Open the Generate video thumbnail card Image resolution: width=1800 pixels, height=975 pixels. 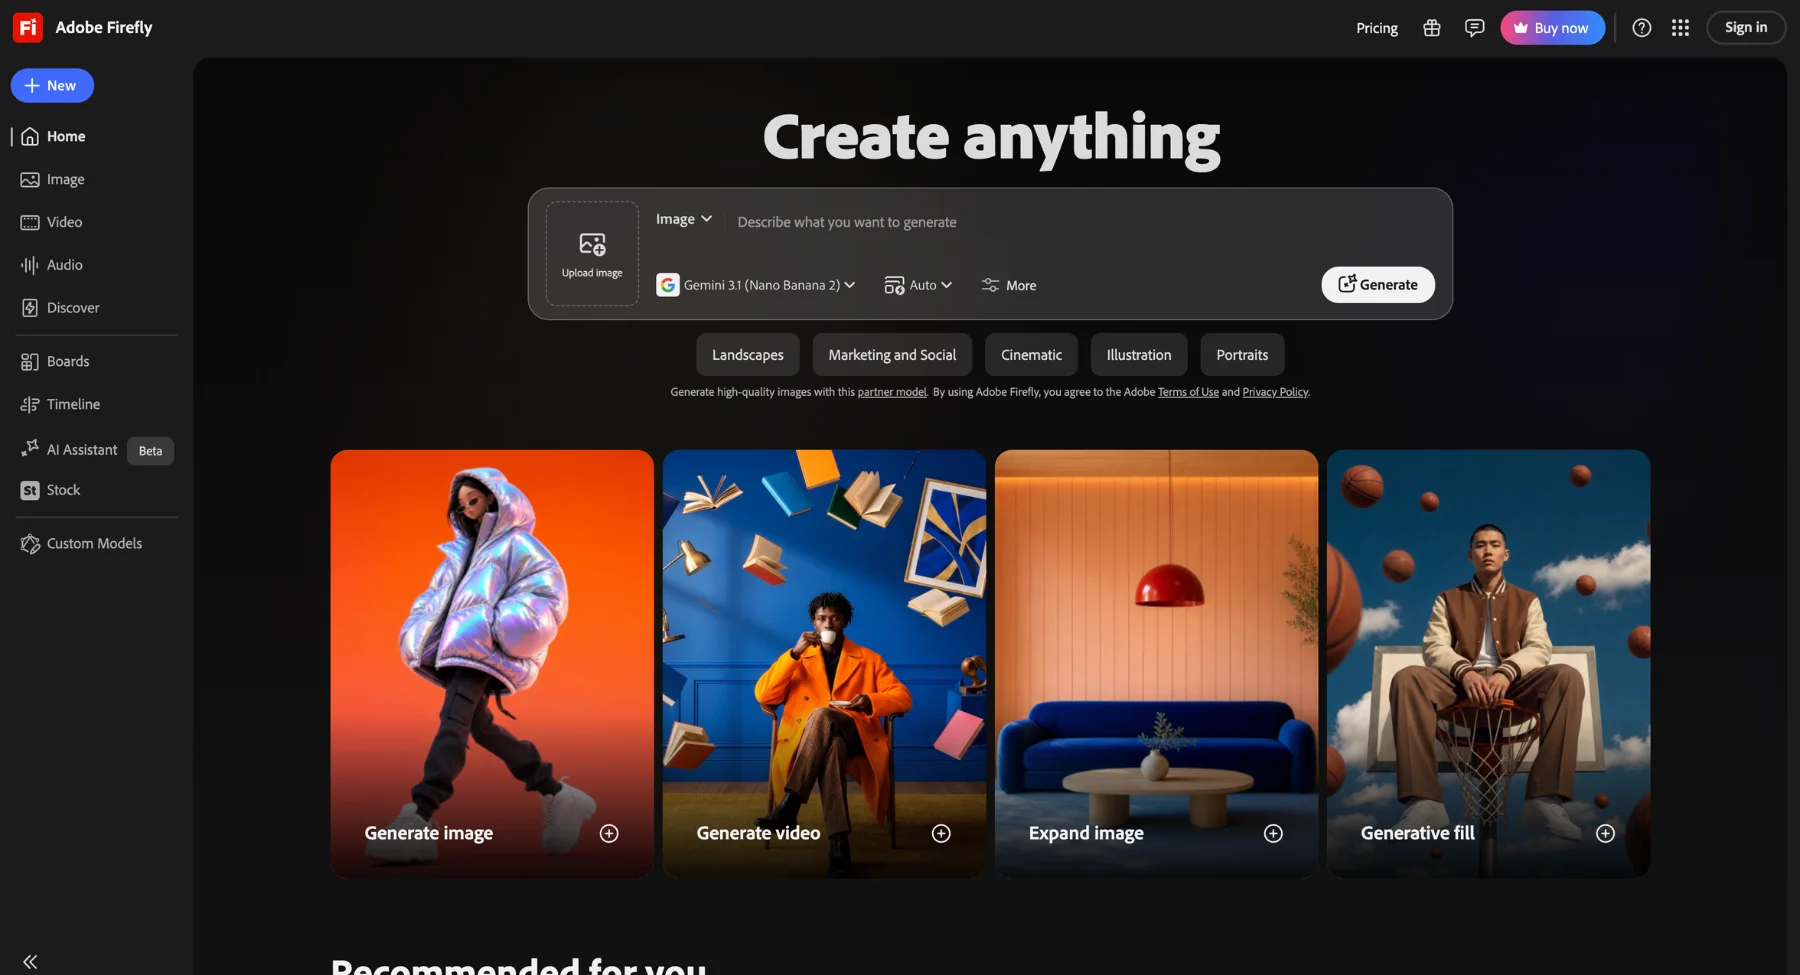[824, 664]
